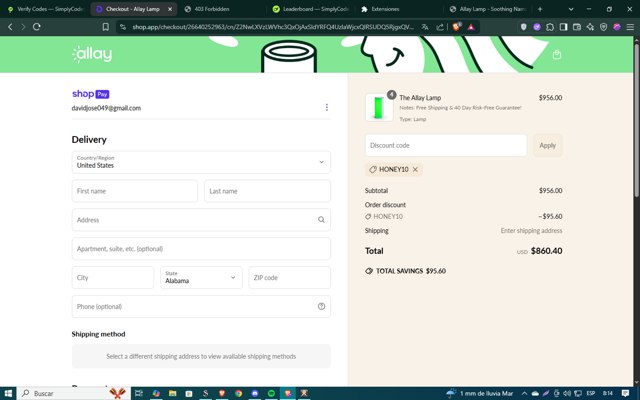Open the cart bag icon in the header
Screen dimensions: 640x400
tap(557, 55)
